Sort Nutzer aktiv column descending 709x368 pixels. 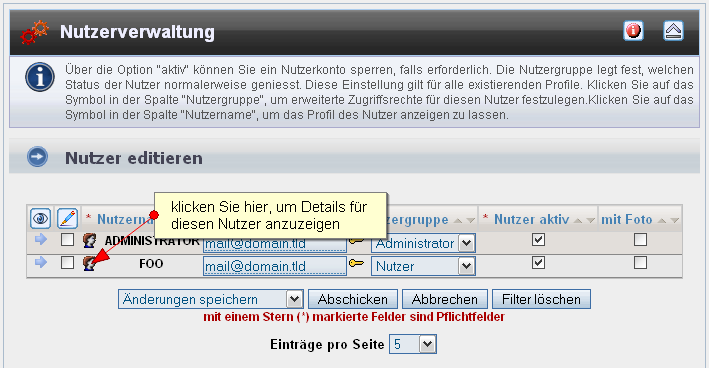click(591, 221)
